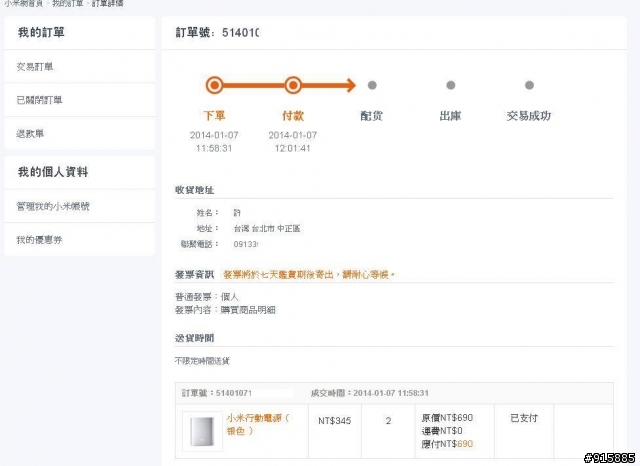Click the 付款 timestamp 2014-01-07 12:01:41

tap(293, 142)
